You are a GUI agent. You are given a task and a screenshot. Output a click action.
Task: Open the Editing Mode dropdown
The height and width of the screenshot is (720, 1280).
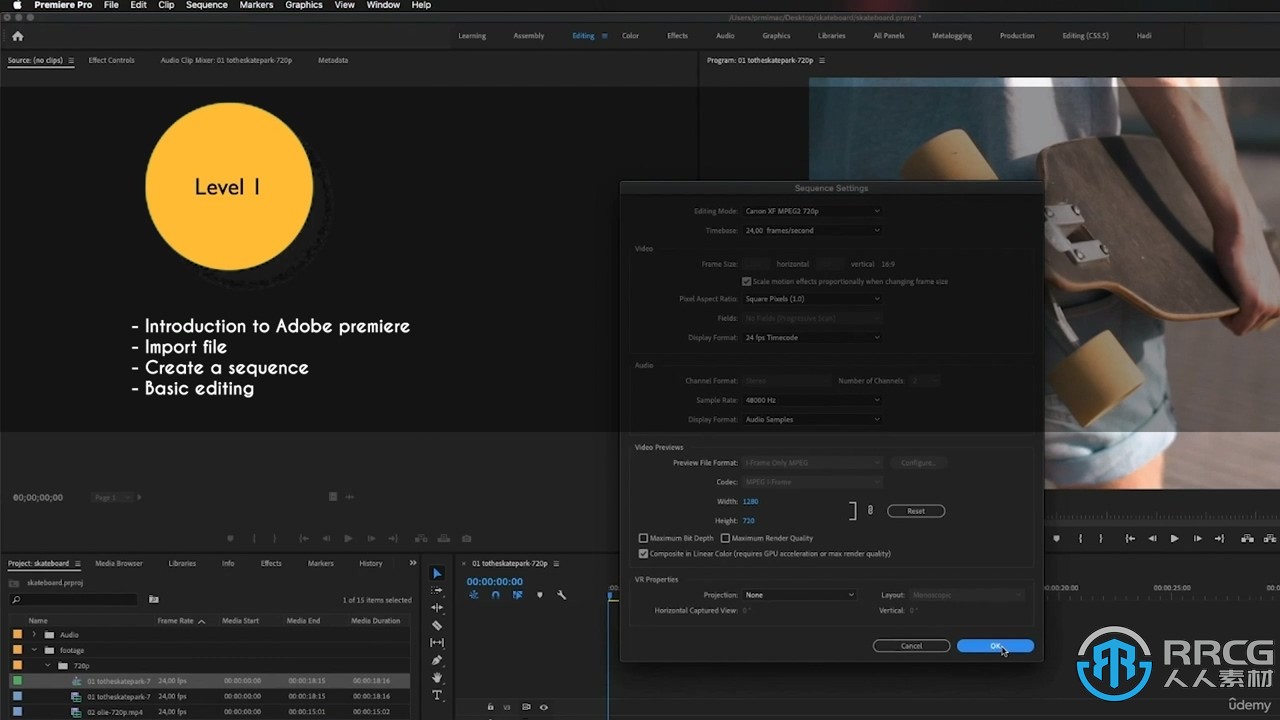[x=812, y=211]
